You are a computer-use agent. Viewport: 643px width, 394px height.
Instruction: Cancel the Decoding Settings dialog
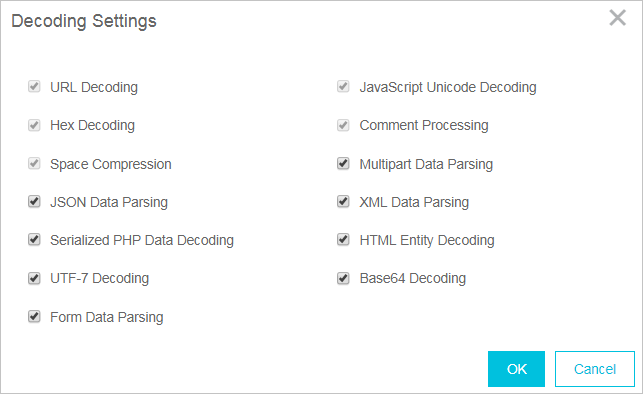pyautogui.click(x=595, y=369)
